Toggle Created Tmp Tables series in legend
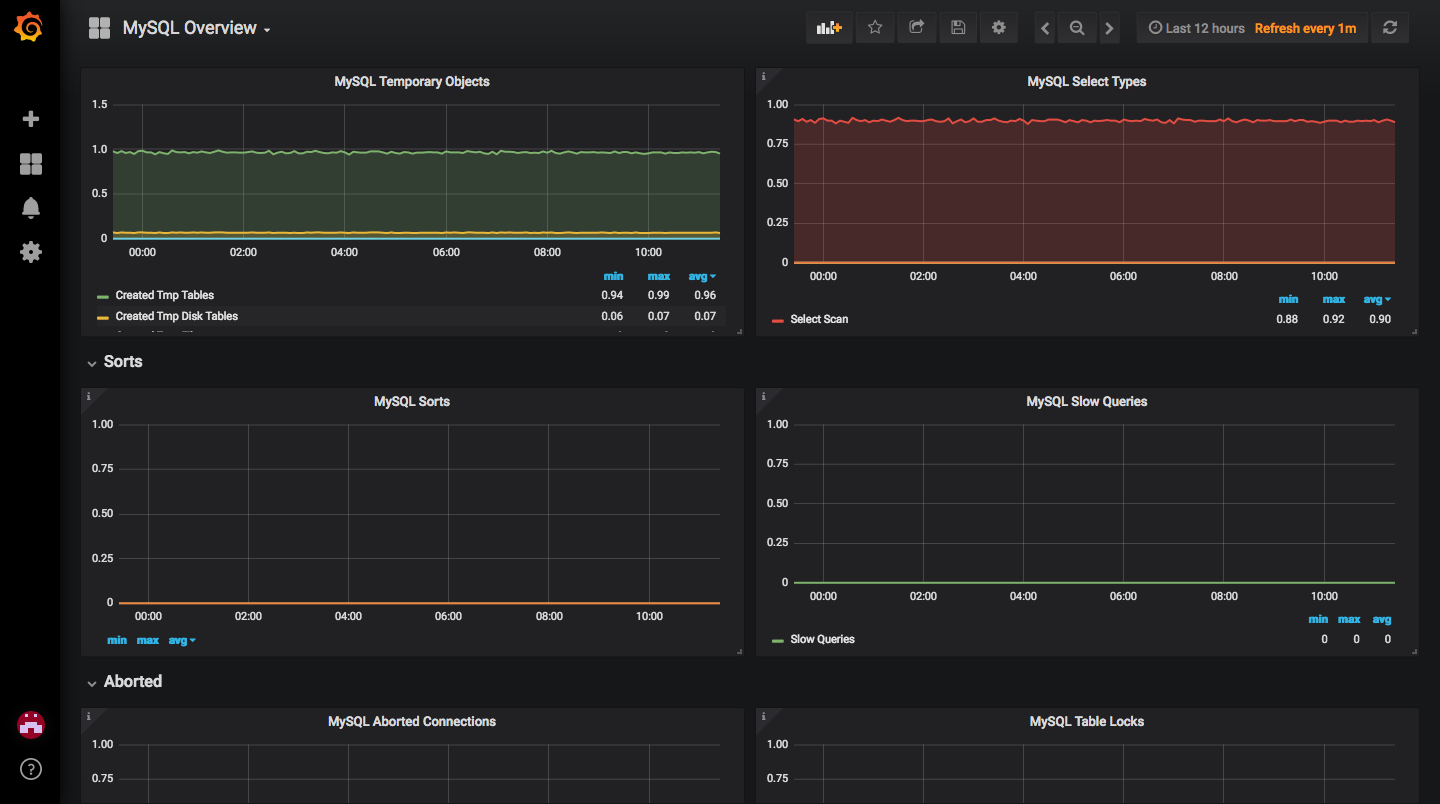 164,296
